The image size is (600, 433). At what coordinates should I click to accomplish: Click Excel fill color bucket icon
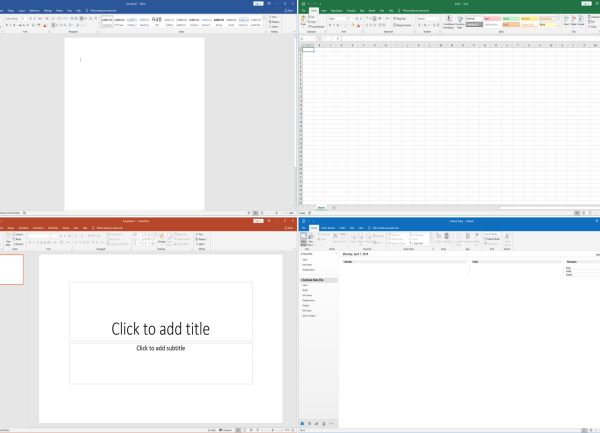pos(352,25)
